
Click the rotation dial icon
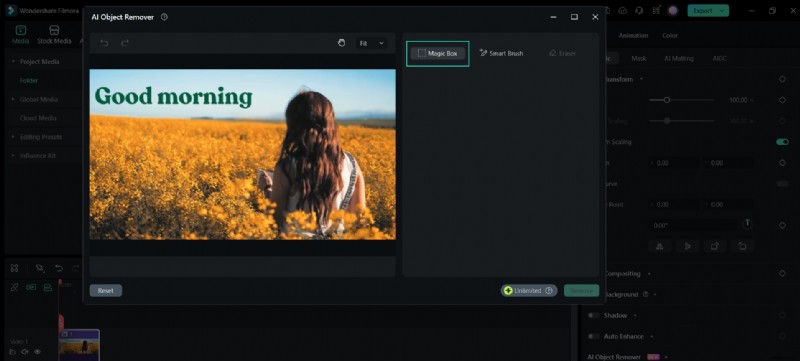pos(747,223)
